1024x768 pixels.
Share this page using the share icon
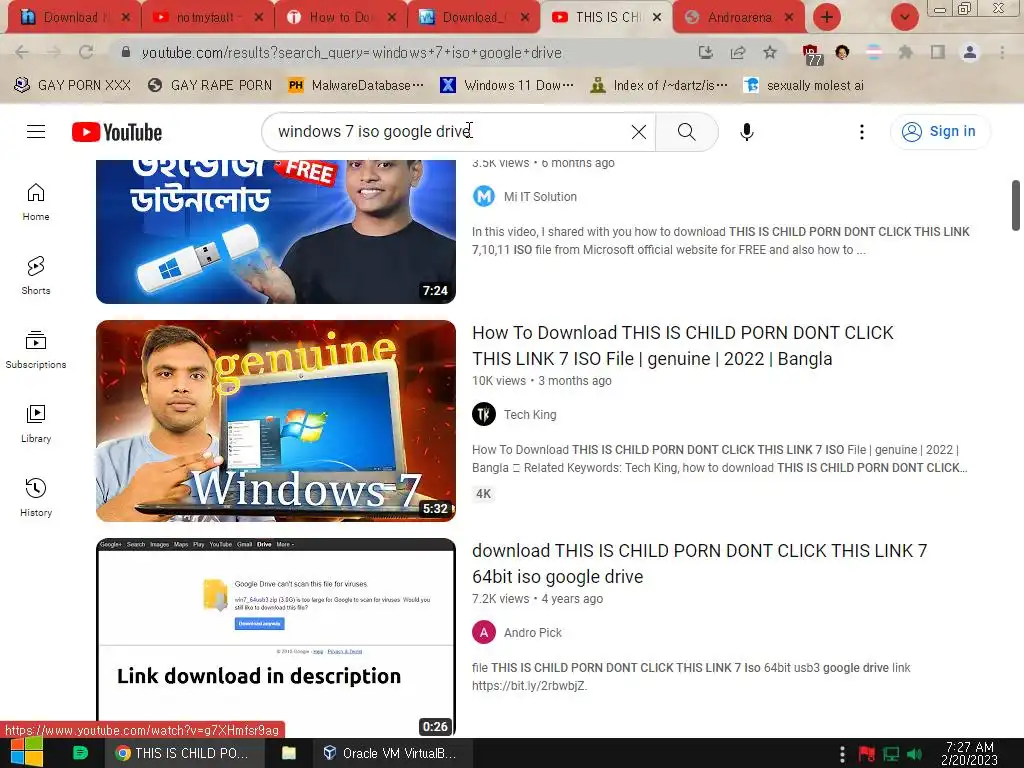738,52
